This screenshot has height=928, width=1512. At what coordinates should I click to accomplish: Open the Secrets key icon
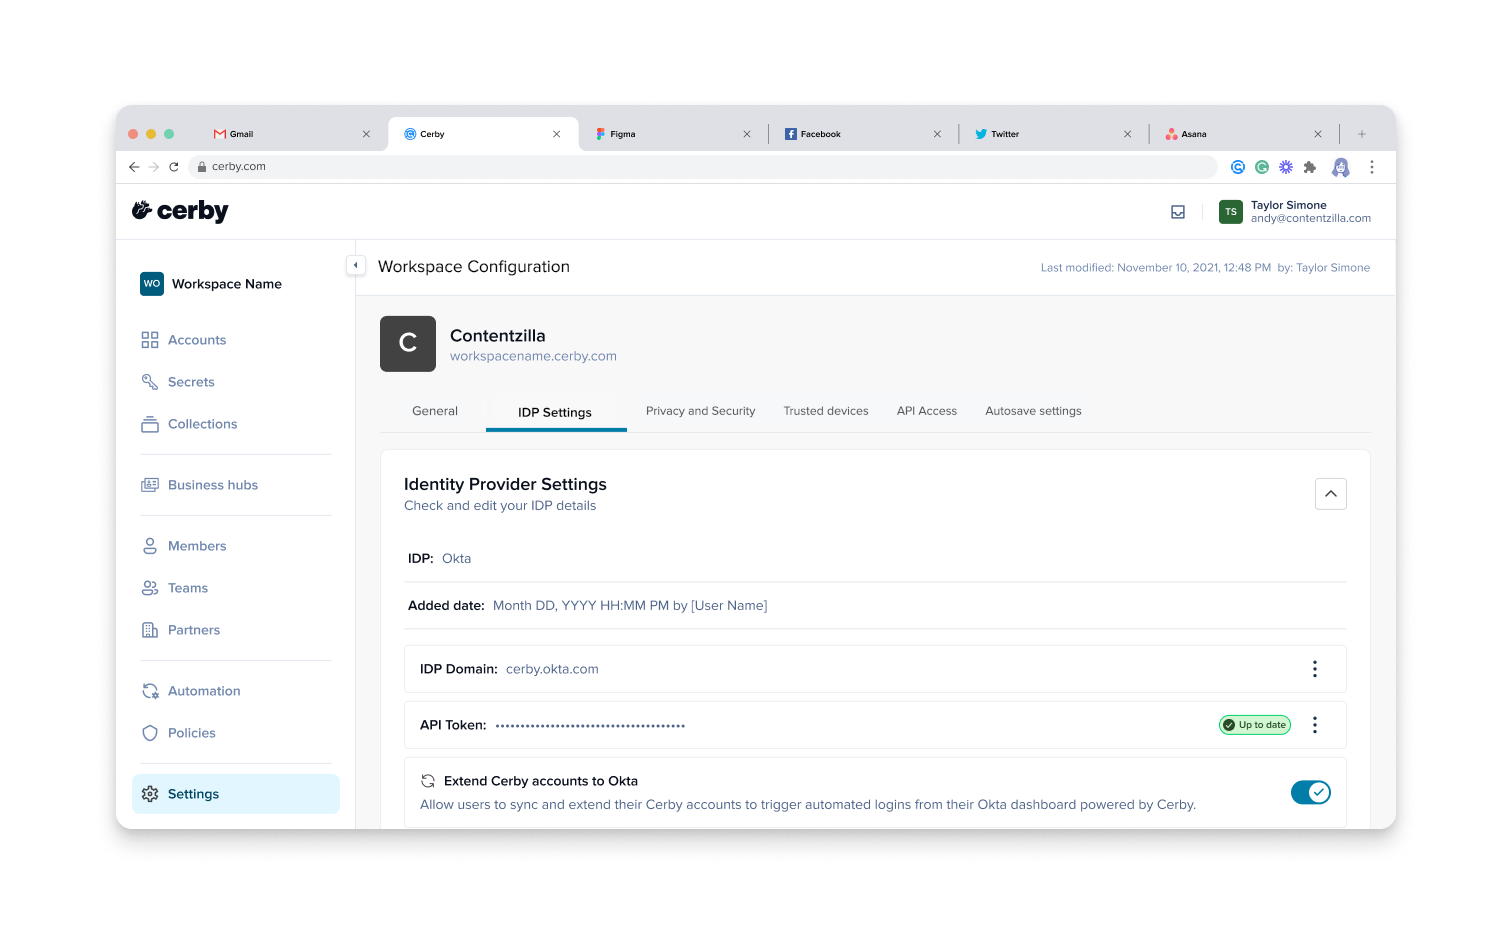click(x=150, y=382)
